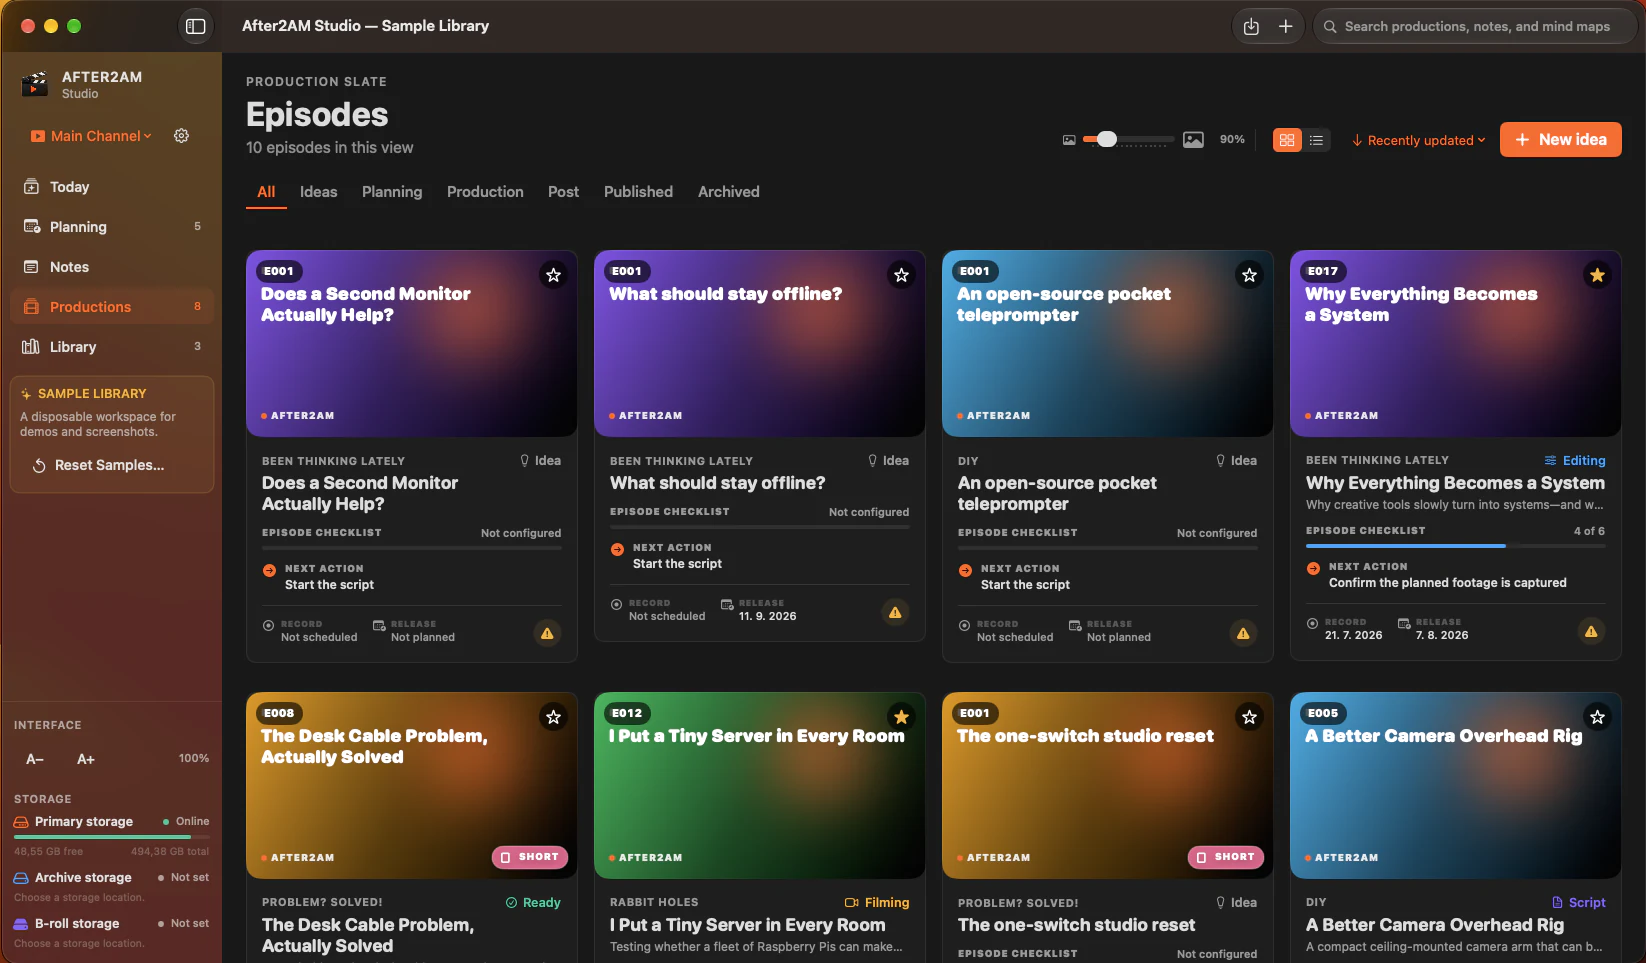The height and width of the screenshot is (963, 1646).
Task: Click the Editing status on System card
Action: point(1575,461)
